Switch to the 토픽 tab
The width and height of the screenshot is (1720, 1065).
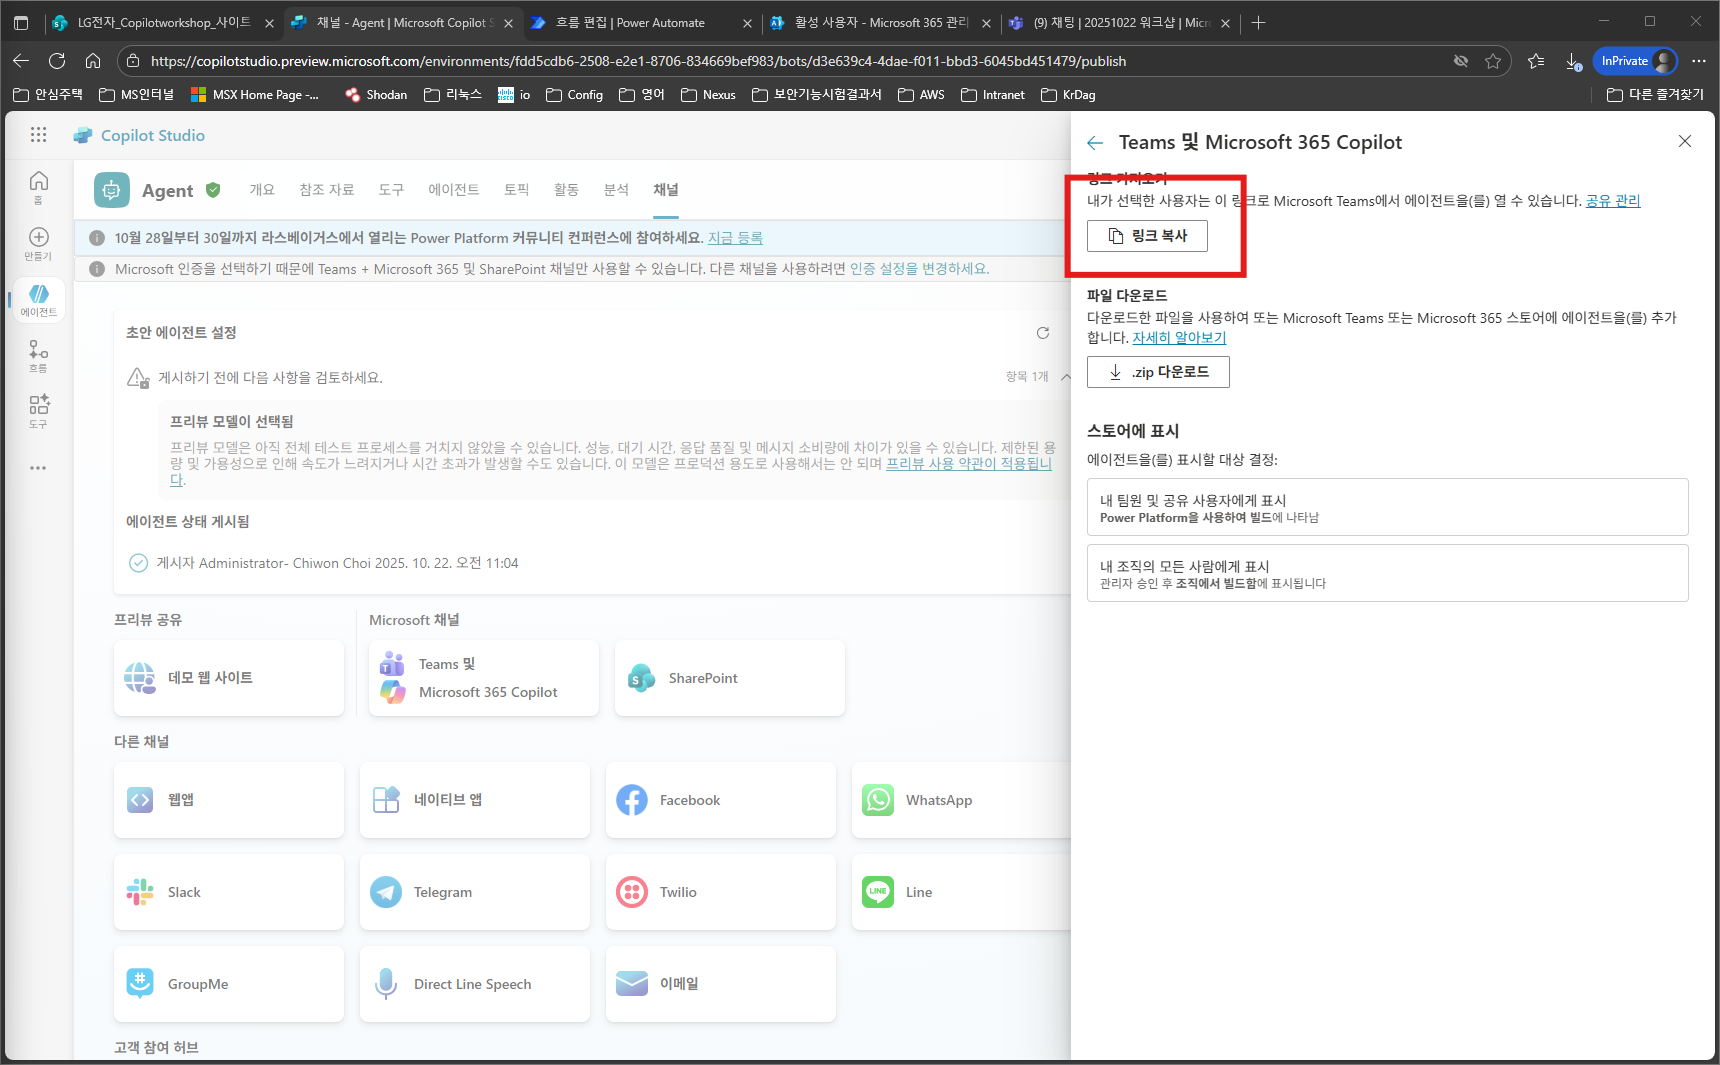tap(516, 190)
